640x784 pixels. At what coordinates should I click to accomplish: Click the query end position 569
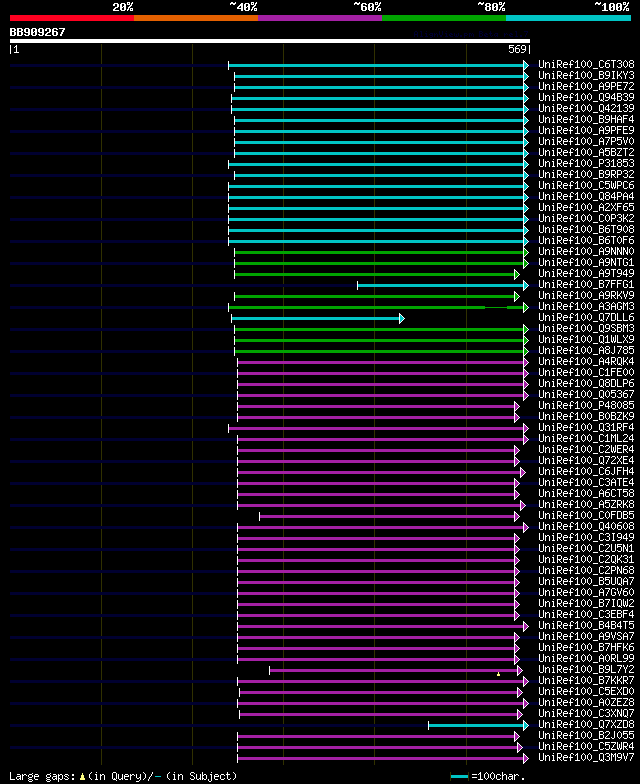click(x=518, y=49)
